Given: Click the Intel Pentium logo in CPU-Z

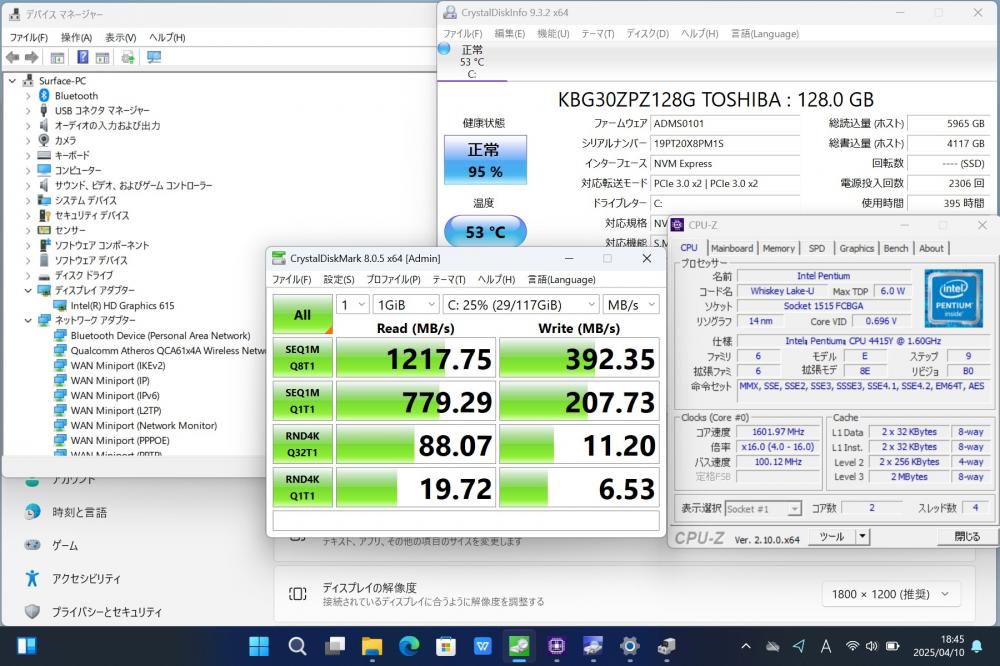Looking at the screenshot, I should 953,299.
